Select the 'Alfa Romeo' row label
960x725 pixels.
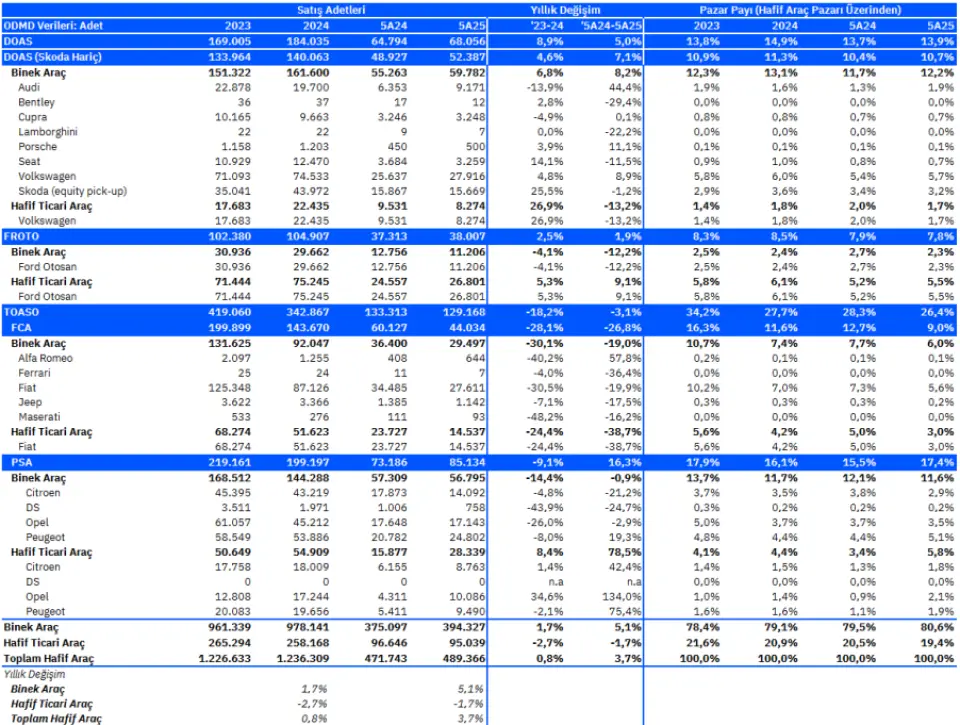tap(45, 358)
